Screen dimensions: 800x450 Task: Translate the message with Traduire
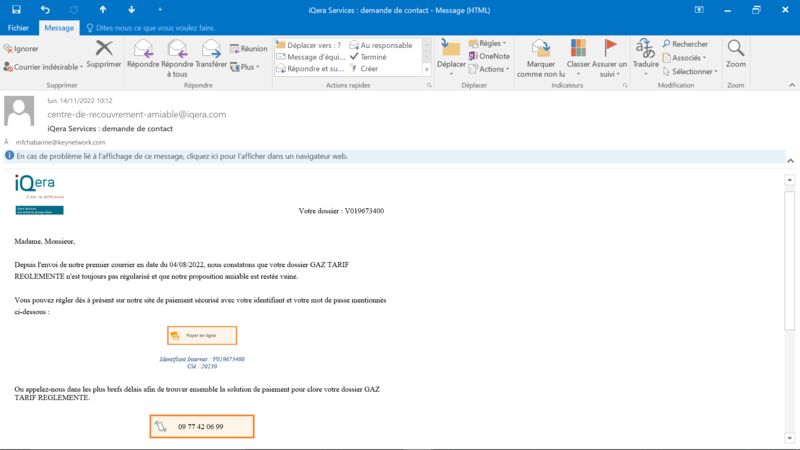pos(645,59)
